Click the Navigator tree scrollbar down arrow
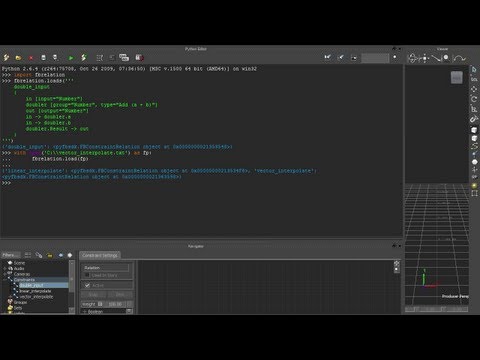The image size is (480, 360). tap(72, 310)
